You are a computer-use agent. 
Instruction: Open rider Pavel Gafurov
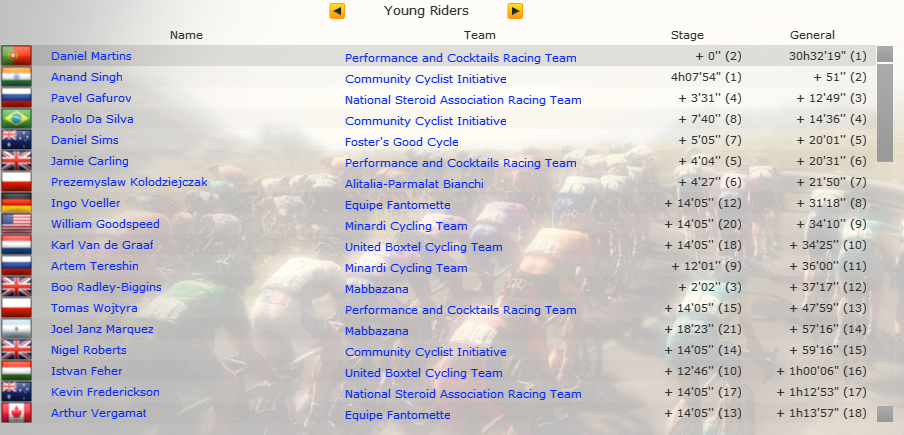(91, 98)
